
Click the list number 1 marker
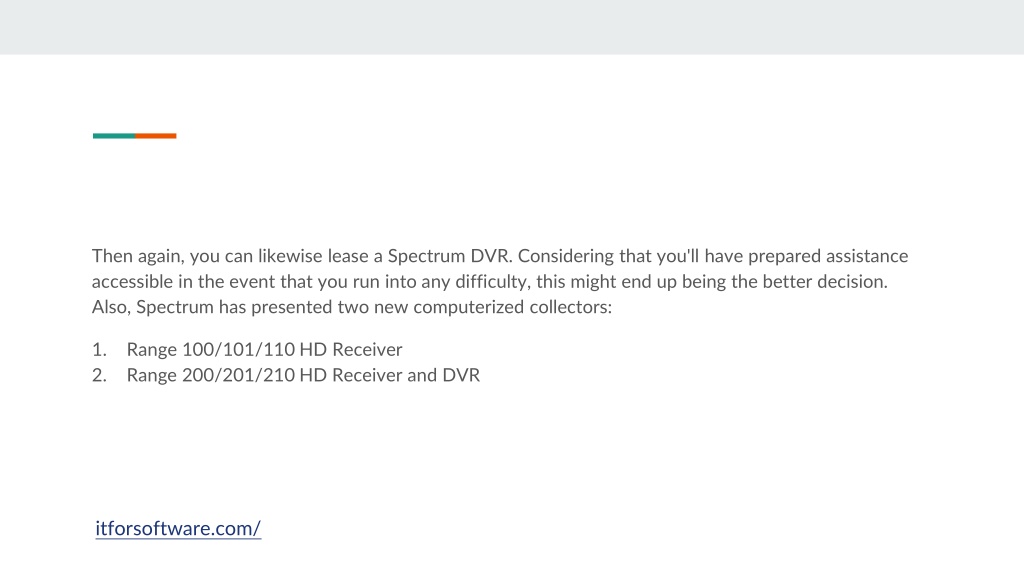click(x=99, y=349)
